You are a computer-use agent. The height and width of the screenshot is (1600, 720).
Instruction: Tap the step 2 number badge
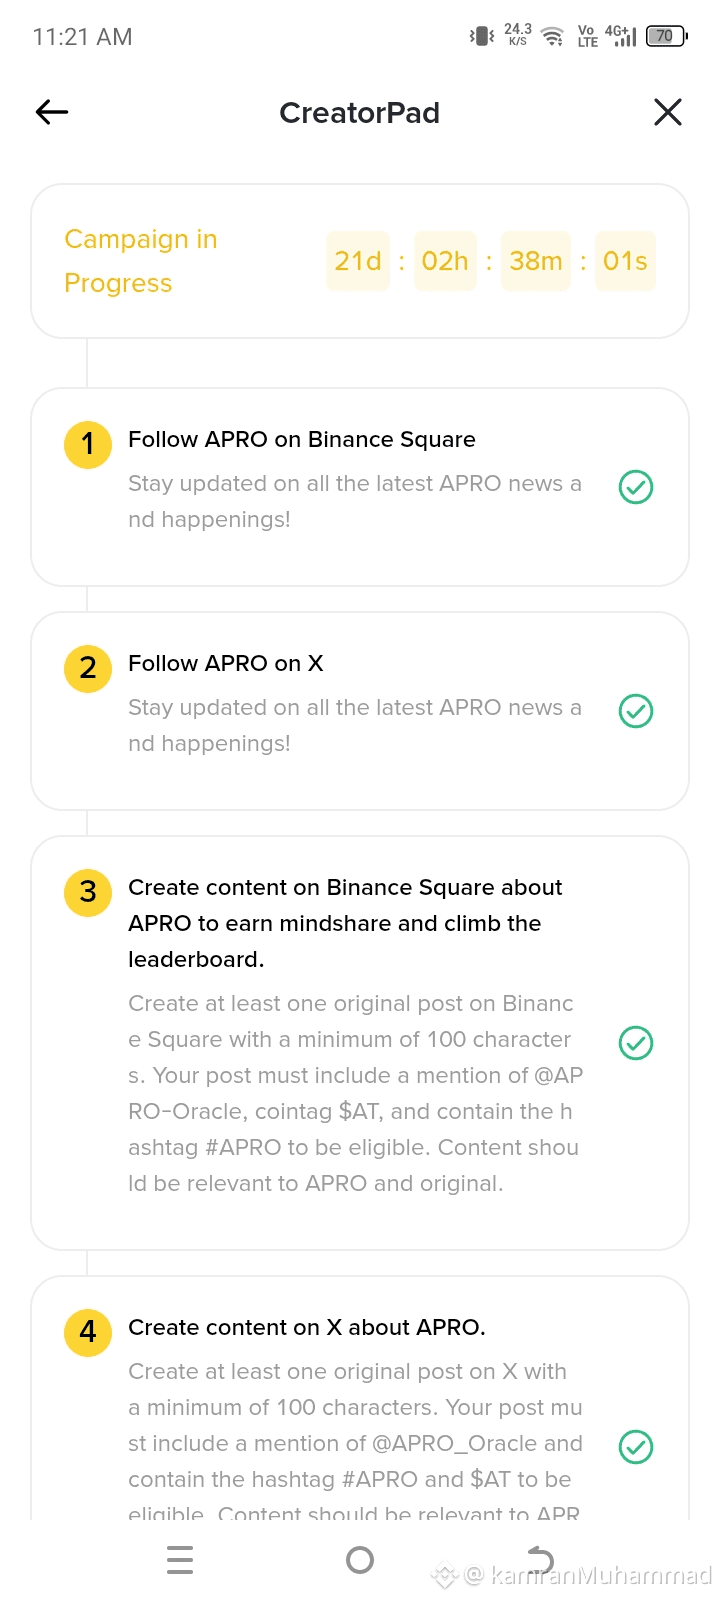pos(88,668)
